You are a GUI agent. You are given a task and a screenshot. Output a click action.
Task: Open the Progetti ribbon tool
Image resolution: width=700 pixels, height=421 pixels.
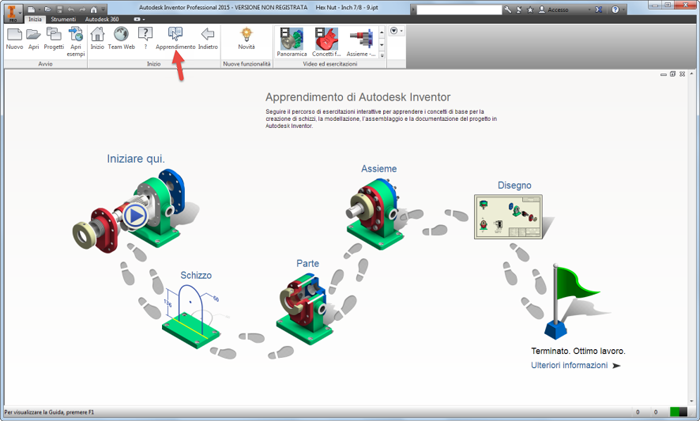[x=54, y=38]
